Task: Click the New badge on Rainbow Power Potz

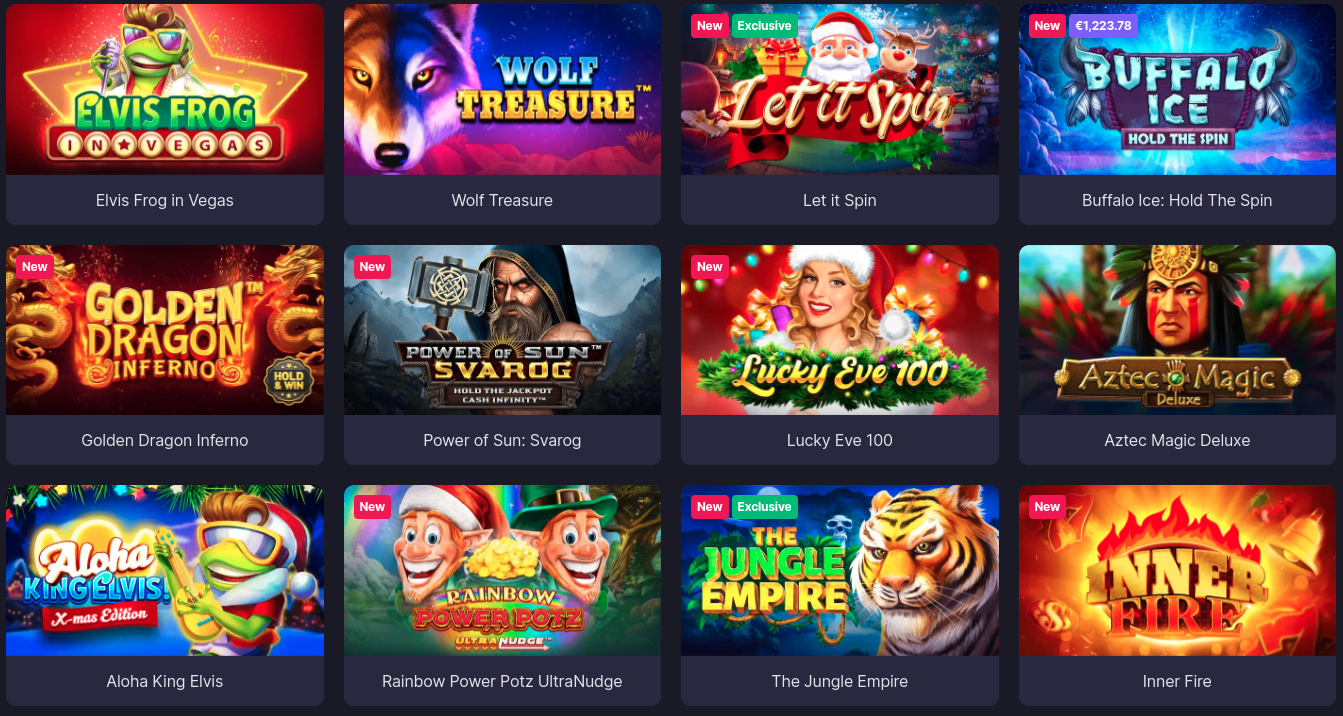Action: pyautogui.click(x=372, y=507)
